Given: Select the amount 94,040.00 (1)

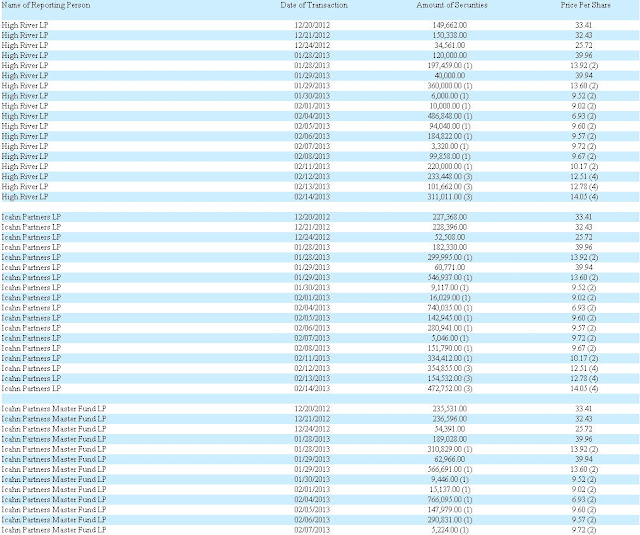Looking at the screenshot, I should (x=450, y=127).
